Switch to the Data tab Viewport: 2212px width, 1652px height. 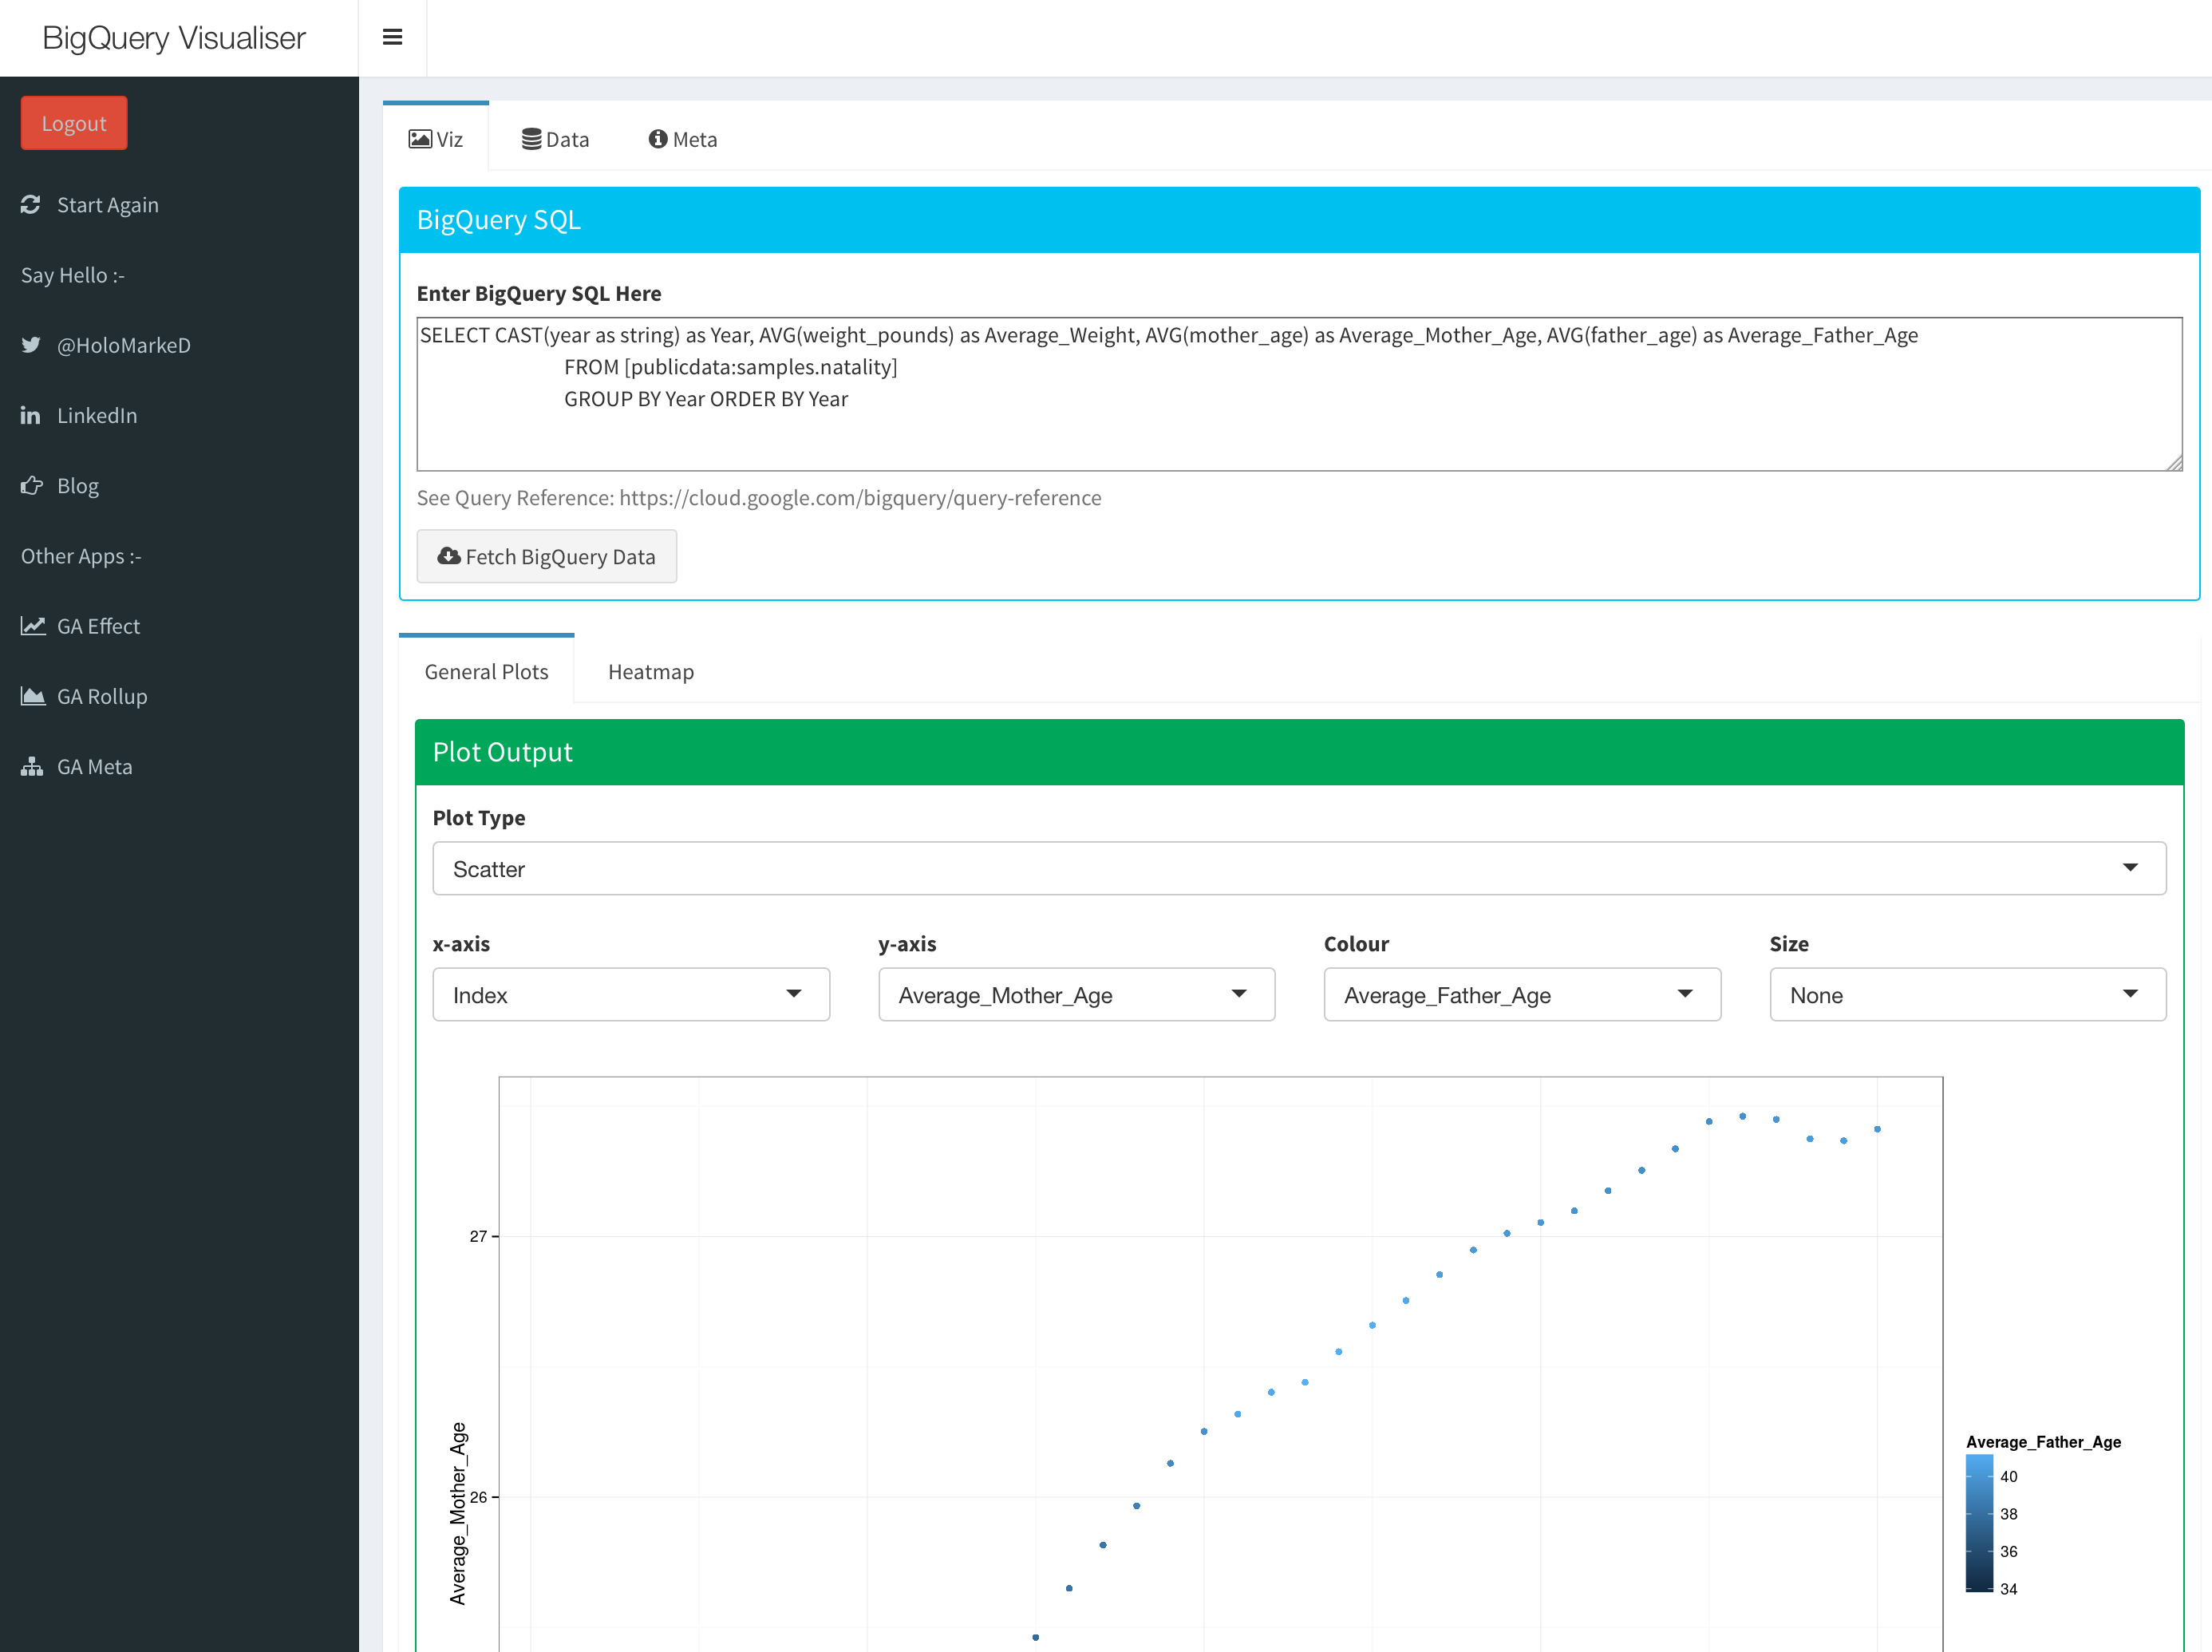coord(556,140)
